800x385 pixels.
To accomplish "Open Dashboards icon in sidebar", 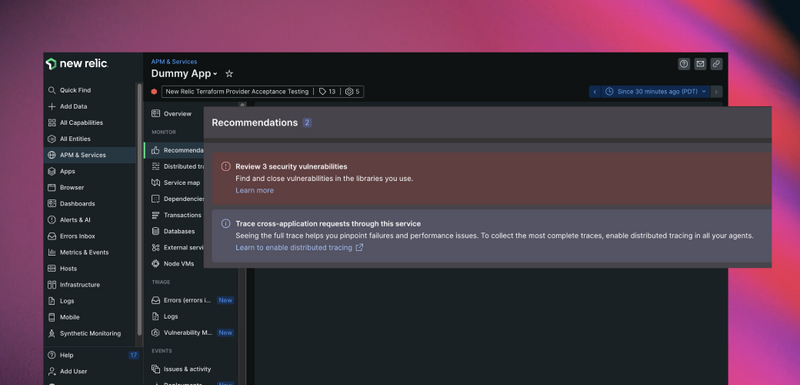I will point(52,203).
